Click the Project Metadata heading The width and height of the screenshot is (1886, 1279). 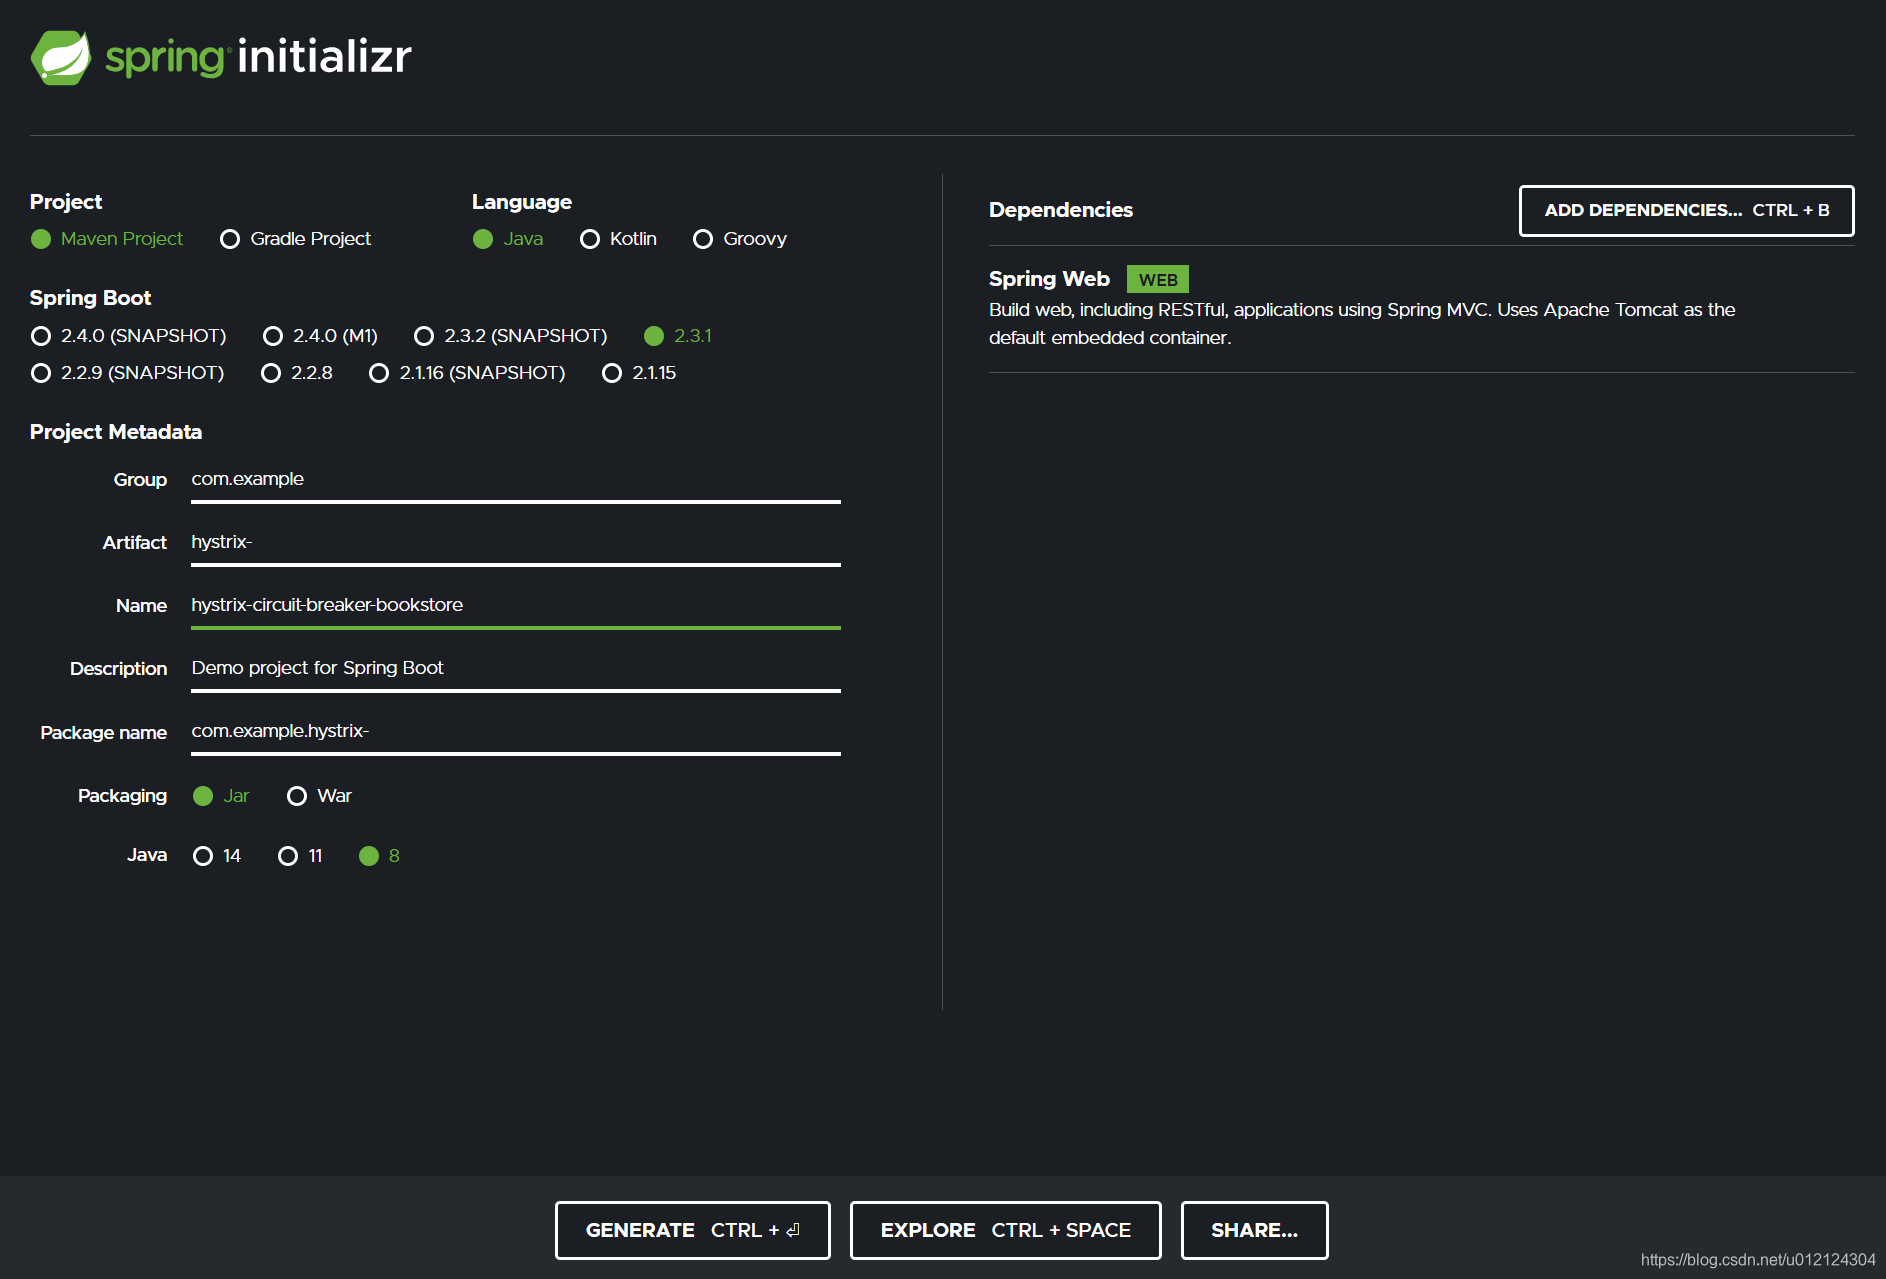point(116,432)
